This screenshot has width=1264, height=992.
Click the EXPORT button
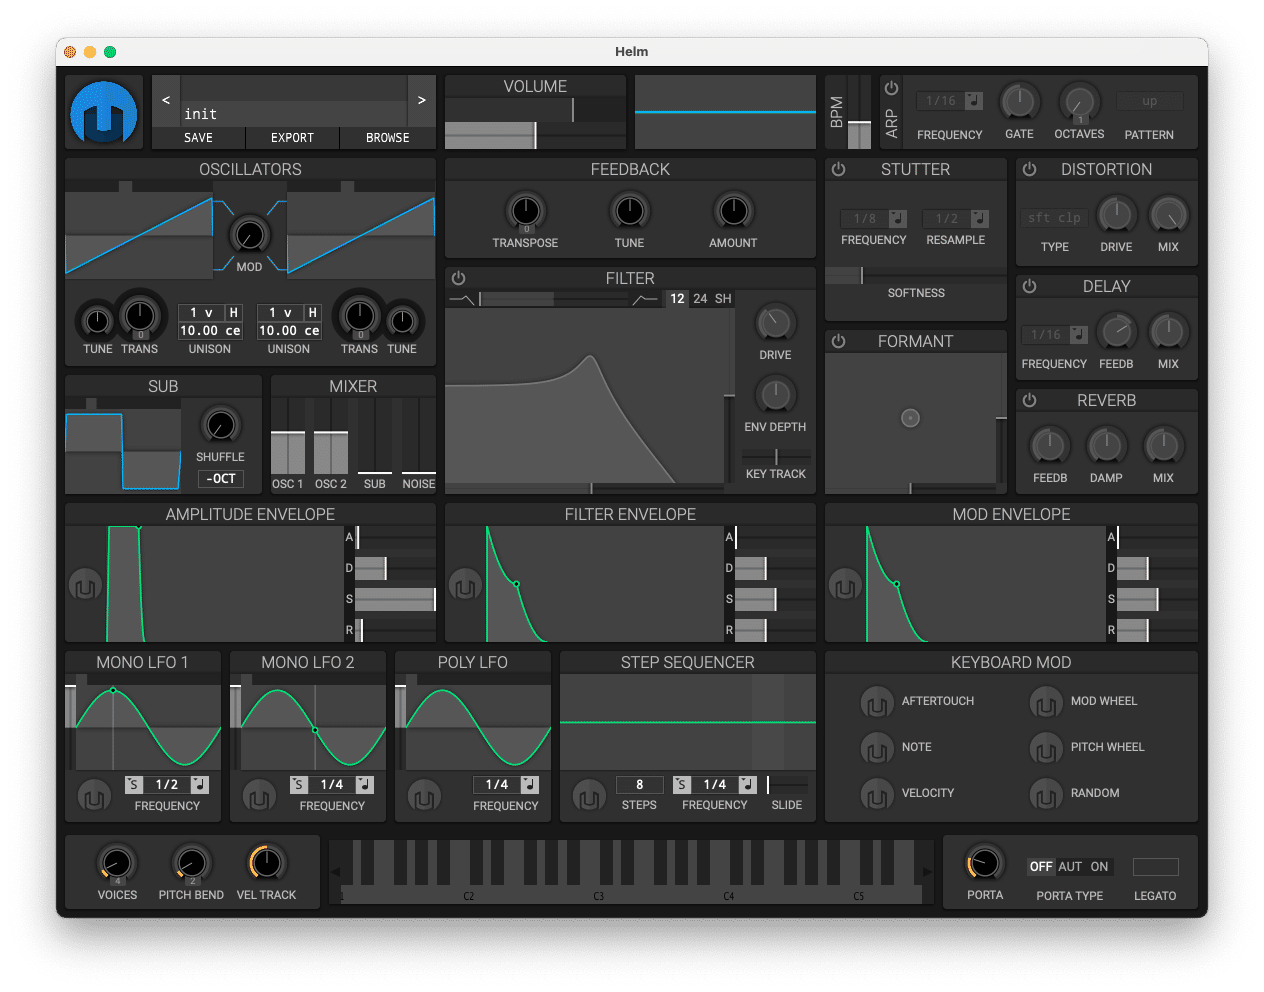click(292, 138)
